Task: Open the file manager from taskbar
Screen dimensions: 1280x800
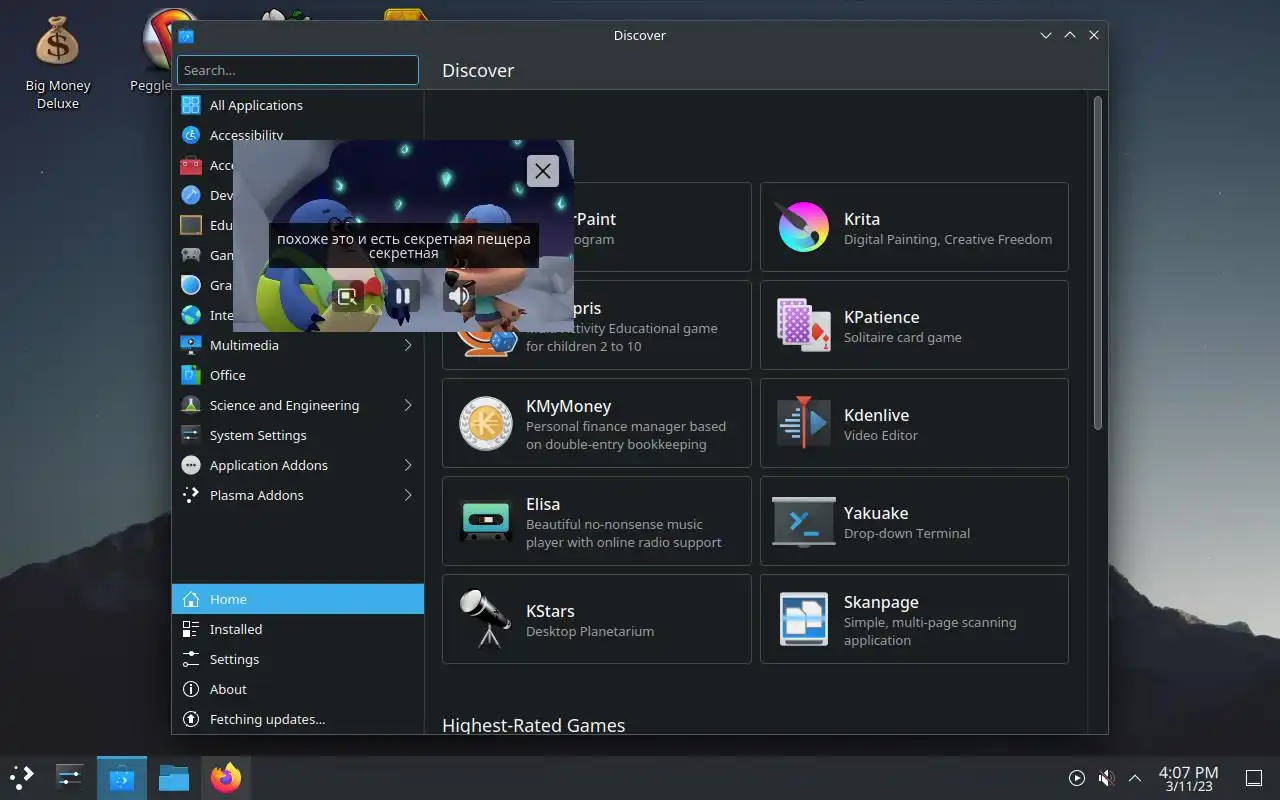Action: 174,777
